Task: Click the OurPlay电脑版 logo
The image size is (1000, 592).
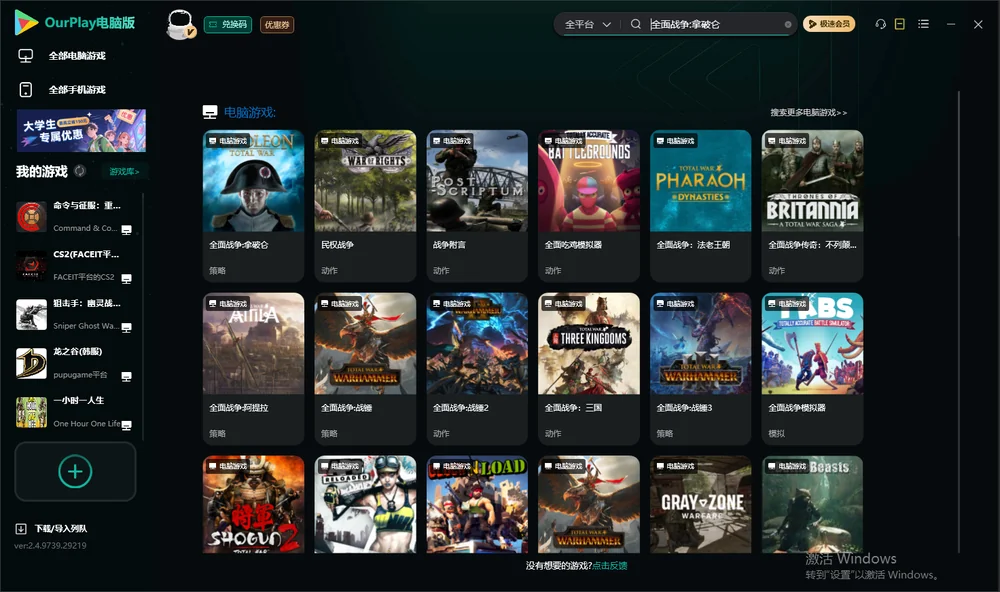Action: point(75,22)
